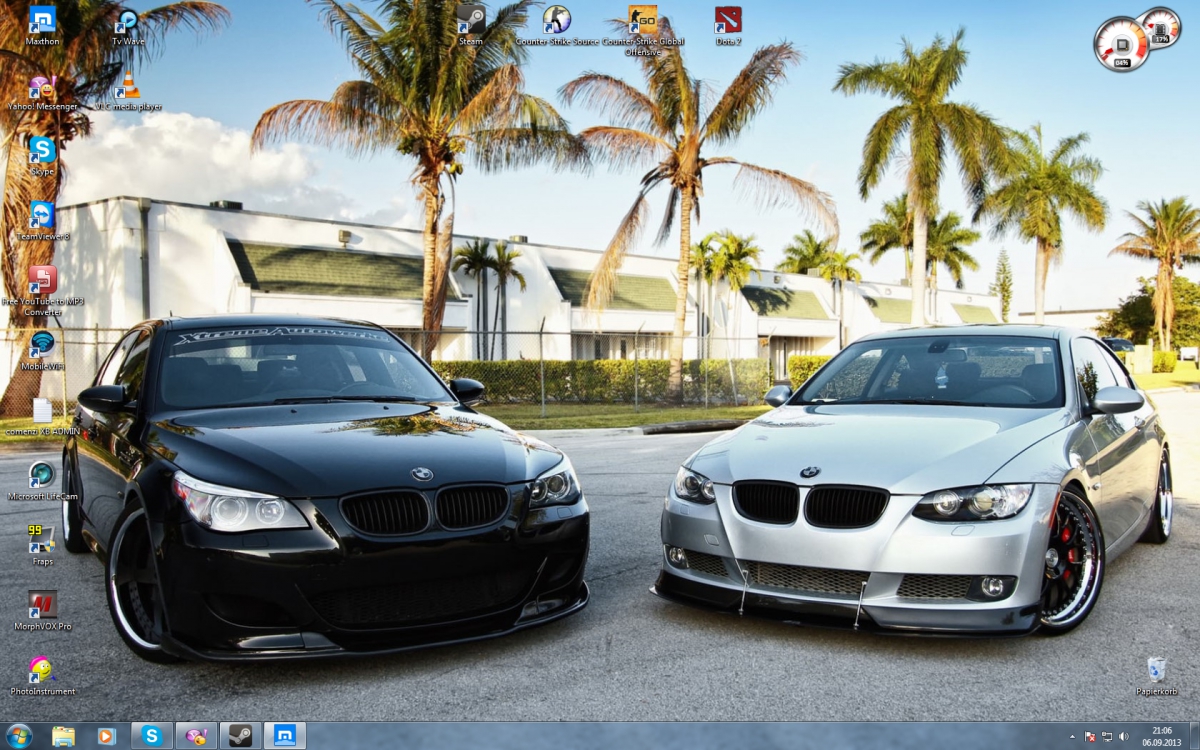Open the Tv Wave desktop shortcut
The height and width of the screenshot is (750, 1200).
[x=127, y=26]
